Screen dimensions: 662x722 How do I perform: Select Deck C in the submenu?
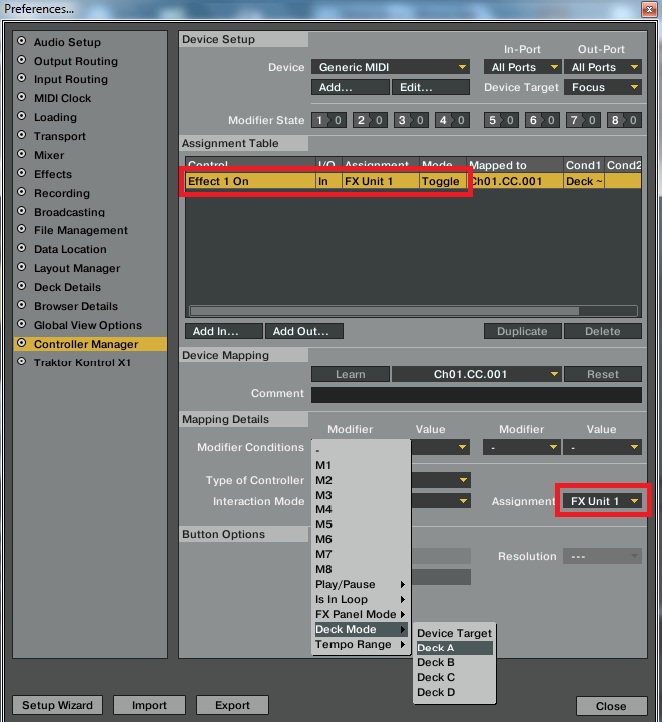454,677
